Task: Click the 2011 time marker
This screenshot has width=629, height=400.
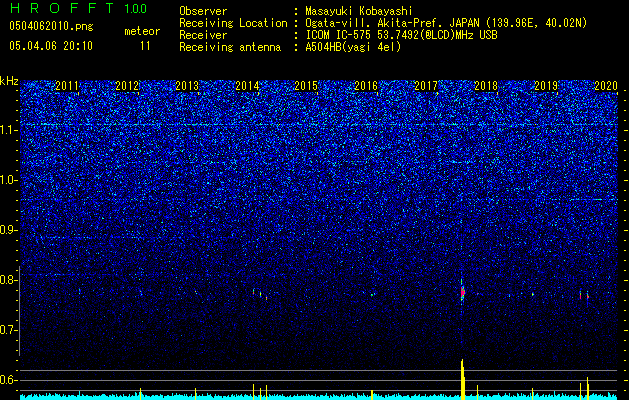Action: click(x=67, y=86)
